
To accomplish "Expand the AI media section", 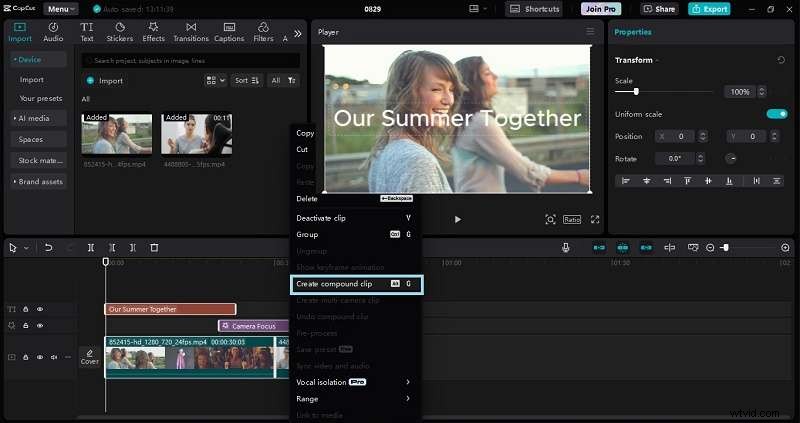I will (x=38, y=118).
